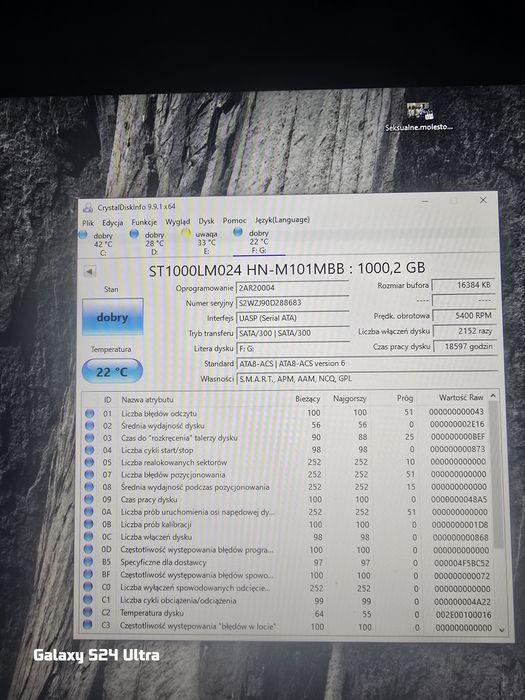Click the Czas pracy dysku value 18597 godzin
Screen dimensions: 525x700
pyautogui.click(x=465, y=346)
